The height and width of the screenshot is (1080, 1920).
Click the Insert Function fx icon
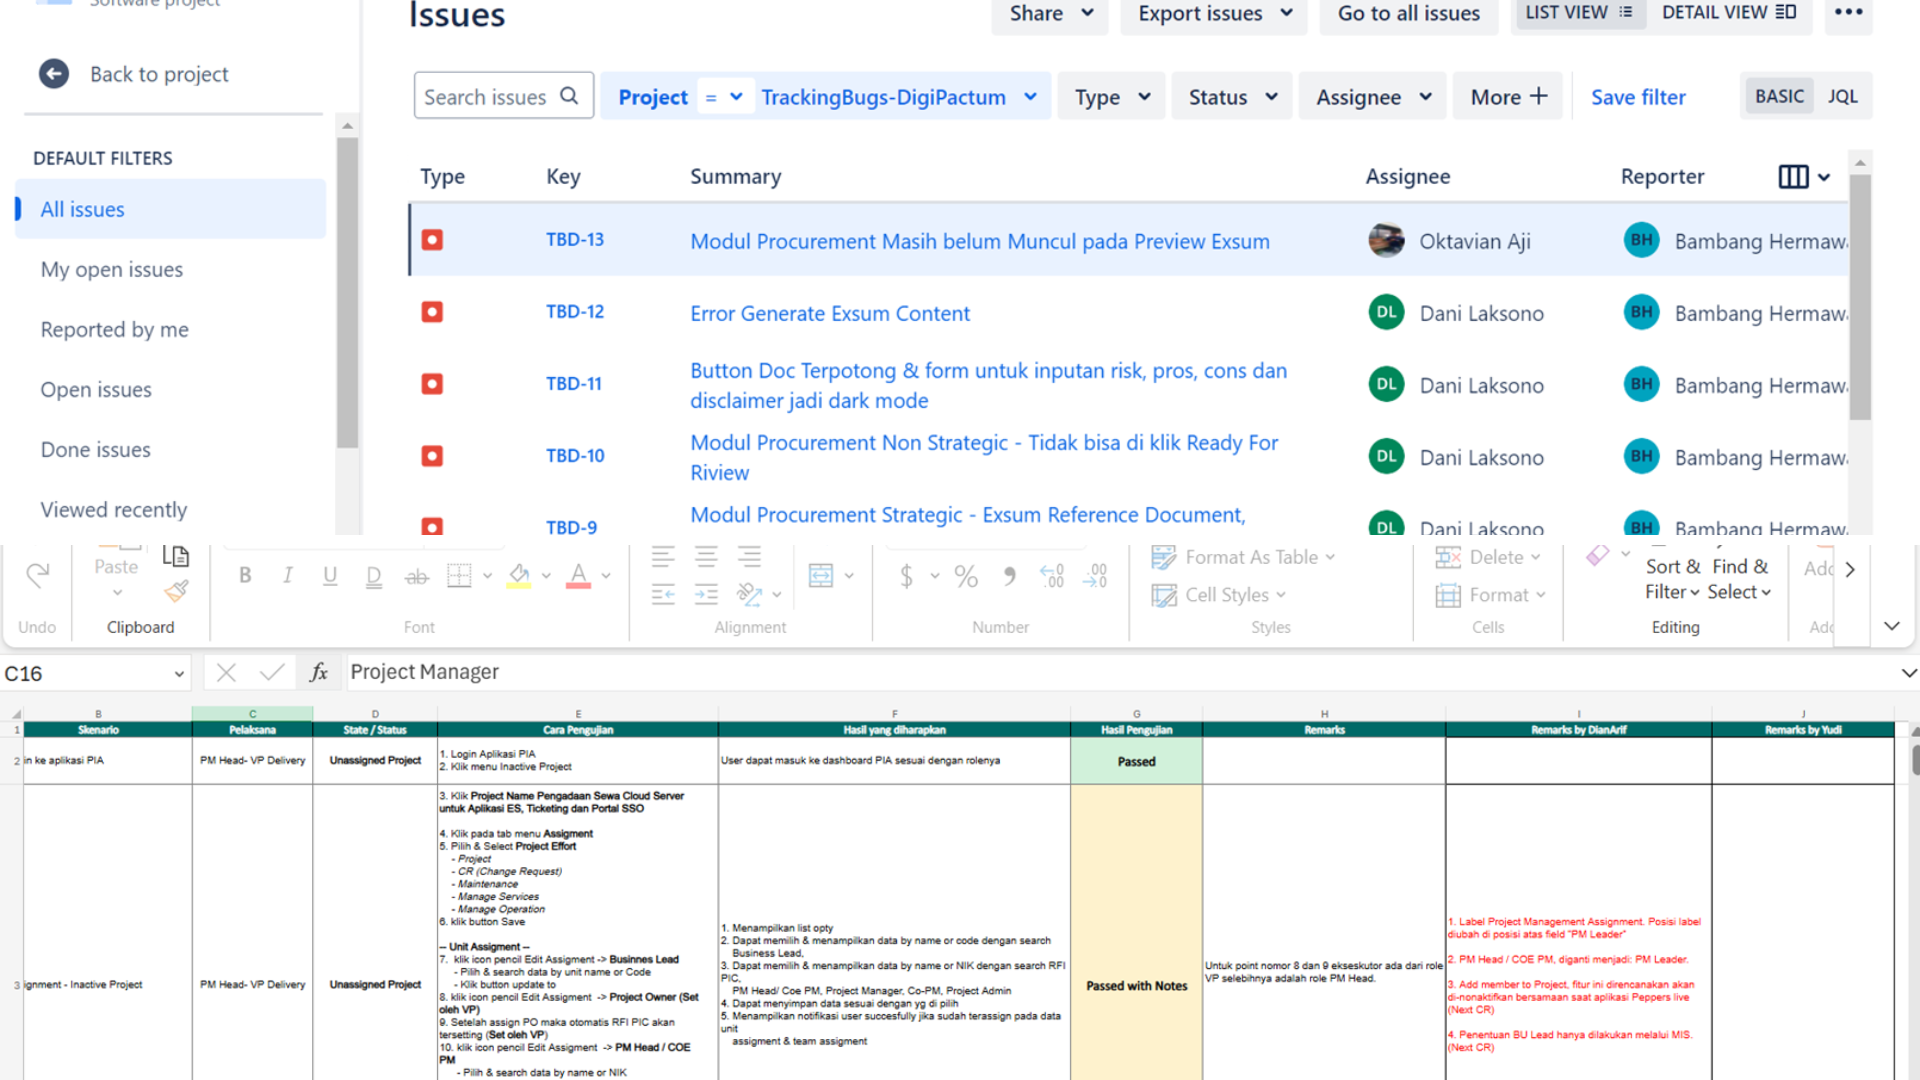click(x=319, y=672)
